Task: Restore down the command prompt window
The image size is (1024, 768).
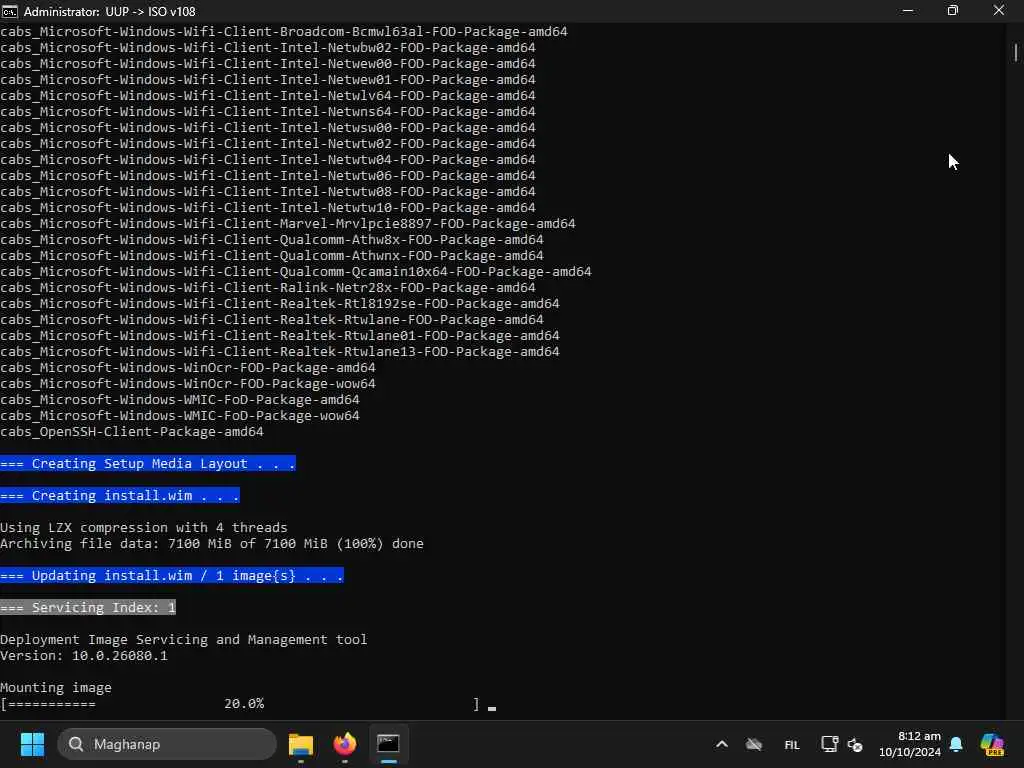Action: [953, 11]
